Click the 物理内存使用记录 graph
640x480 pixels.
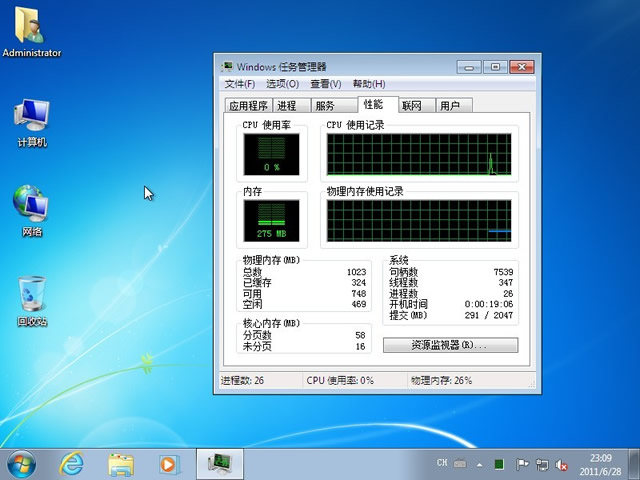[x=419, y=220]
